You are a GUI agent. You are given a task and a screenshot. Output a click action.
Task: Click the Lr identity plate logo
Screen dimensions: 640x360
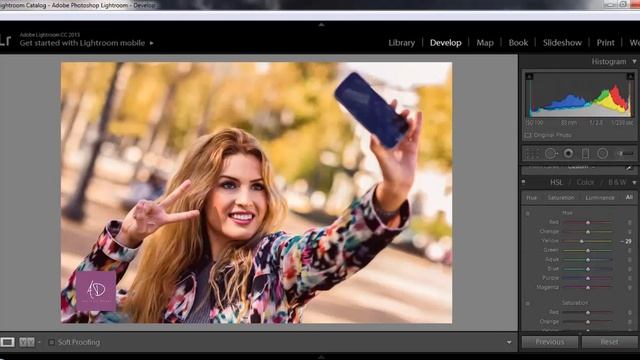6,40
